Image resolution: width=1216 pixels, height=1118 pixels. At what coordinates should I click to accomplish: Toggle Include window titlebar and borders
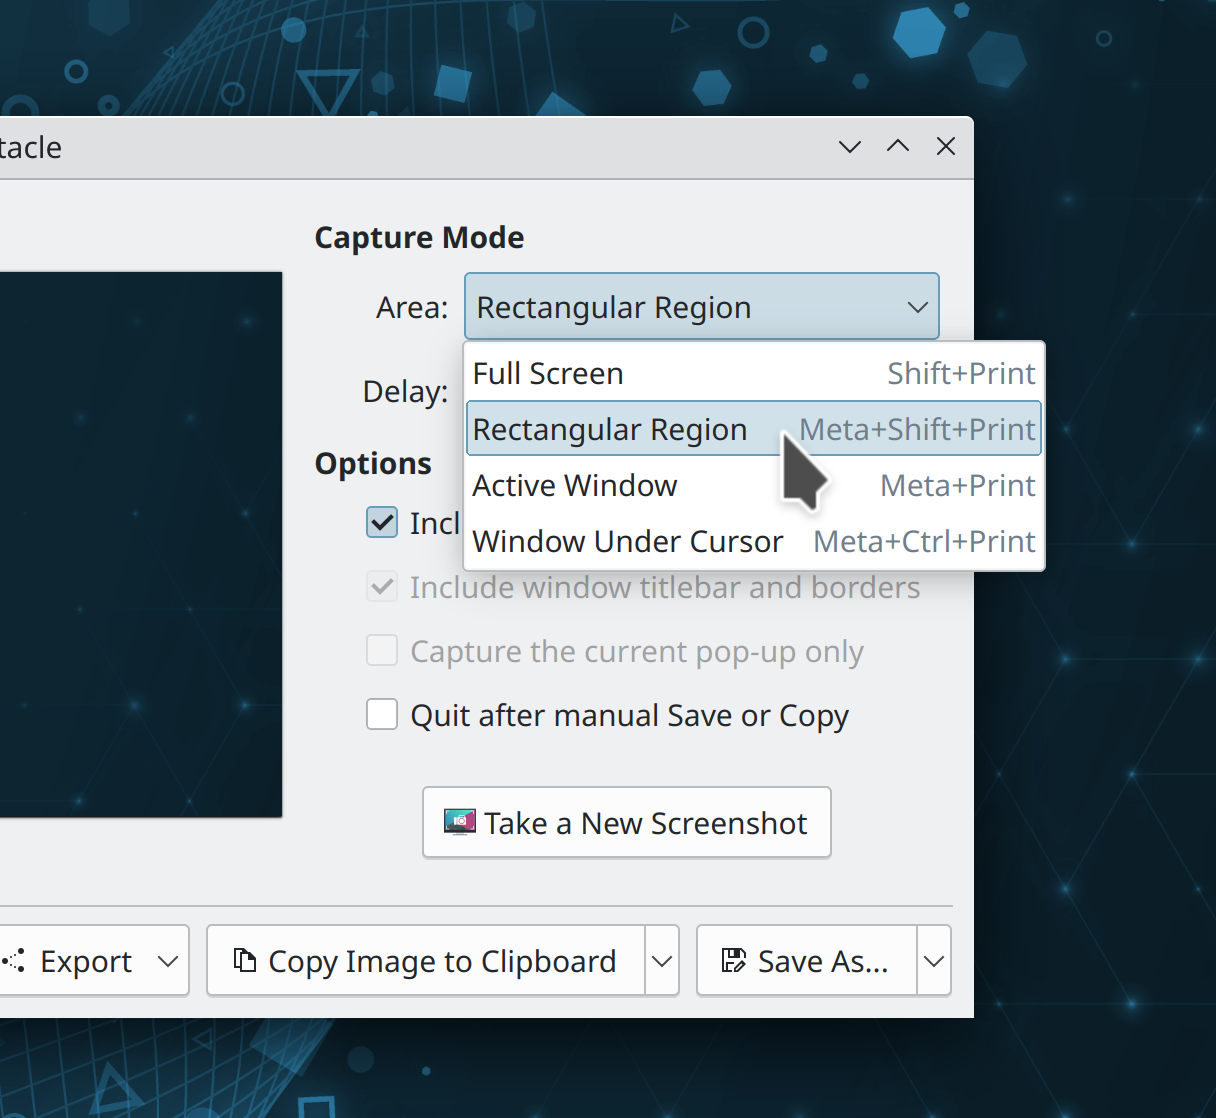pyautogui.click(x=382, y=587)
